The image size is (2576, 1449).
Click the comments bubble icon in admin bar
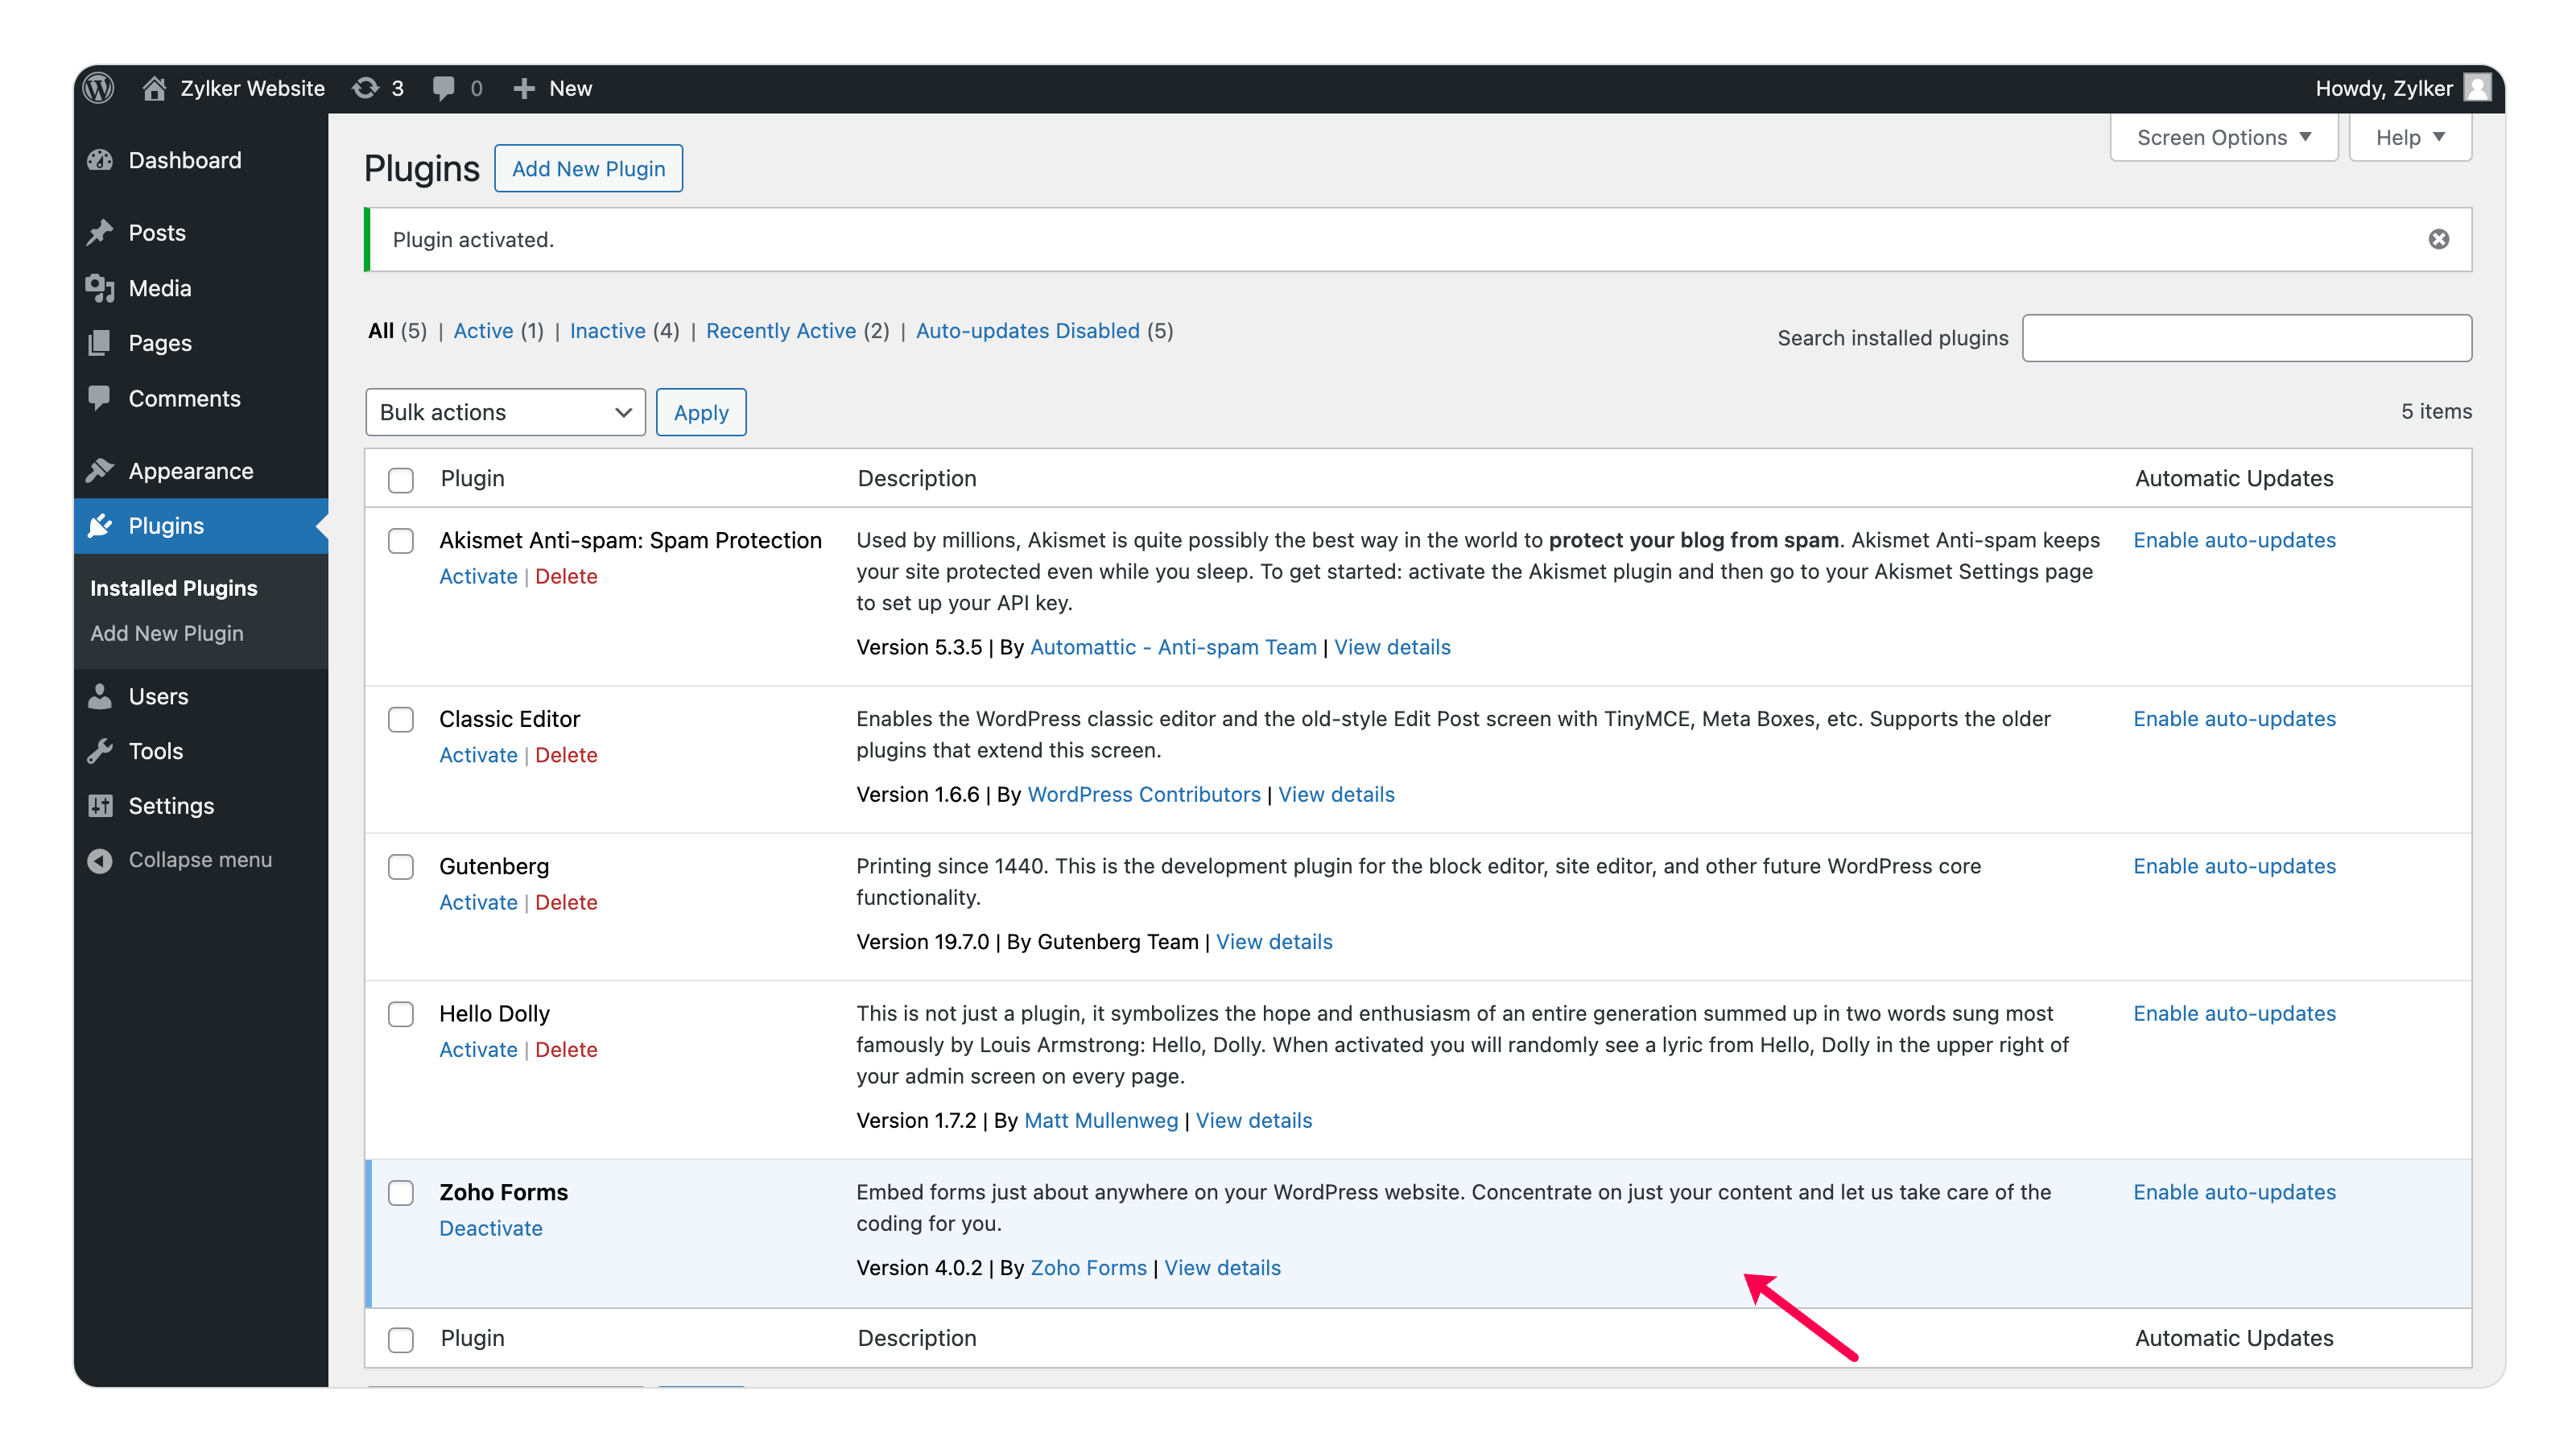click(443, 88)
